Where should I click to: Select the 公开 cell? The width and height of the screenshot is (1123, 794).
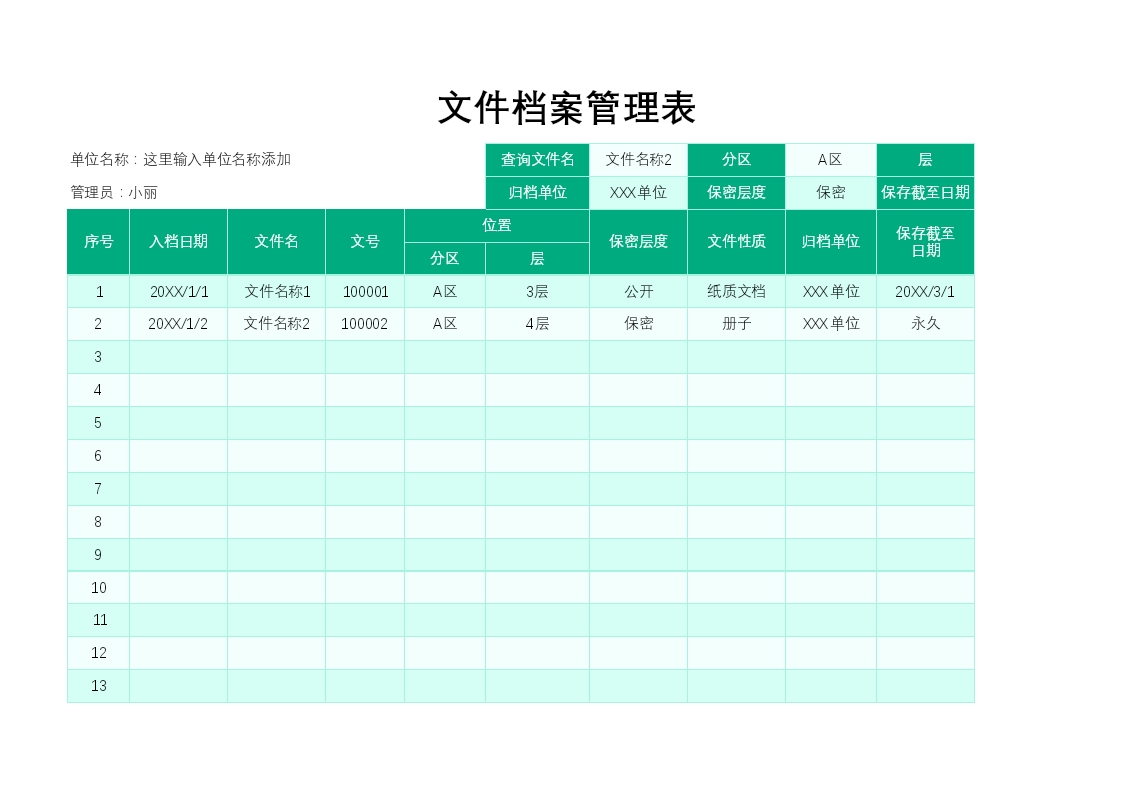click(x=638, y=291)
